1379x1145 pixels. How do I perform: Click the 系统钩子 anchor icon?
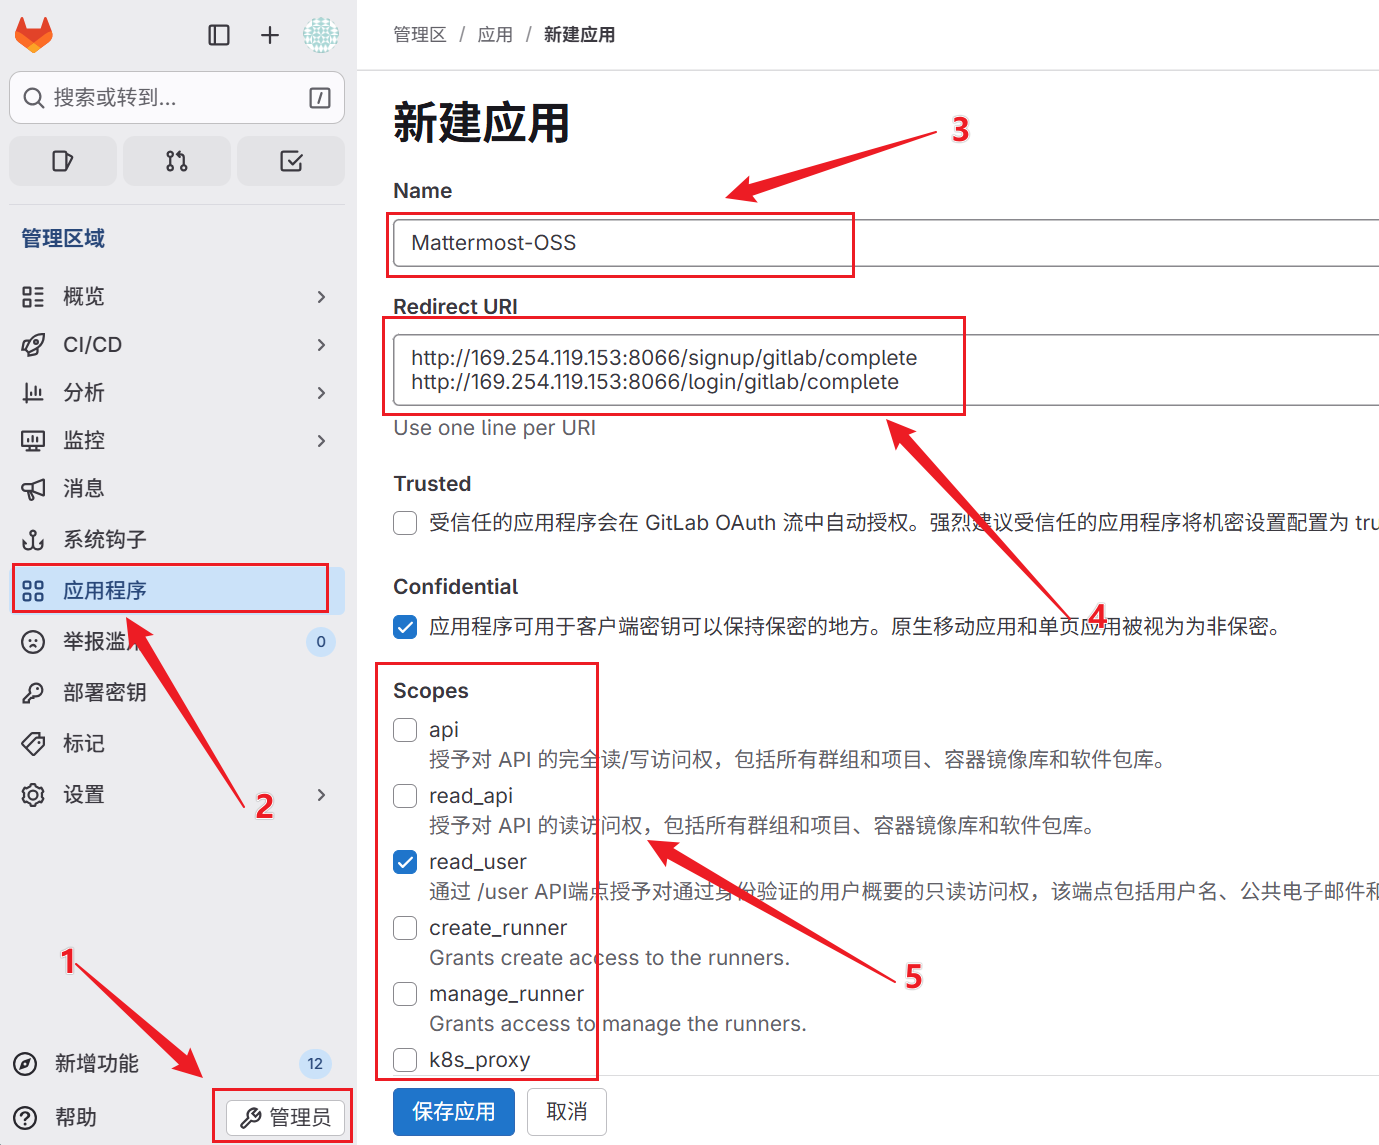pos(33,540)
